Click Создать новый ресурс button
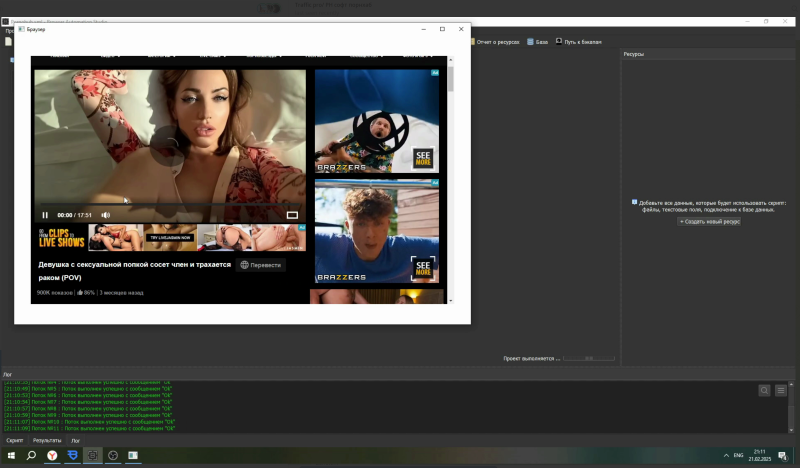The image size is (800, 468). (x=709, y=221)
